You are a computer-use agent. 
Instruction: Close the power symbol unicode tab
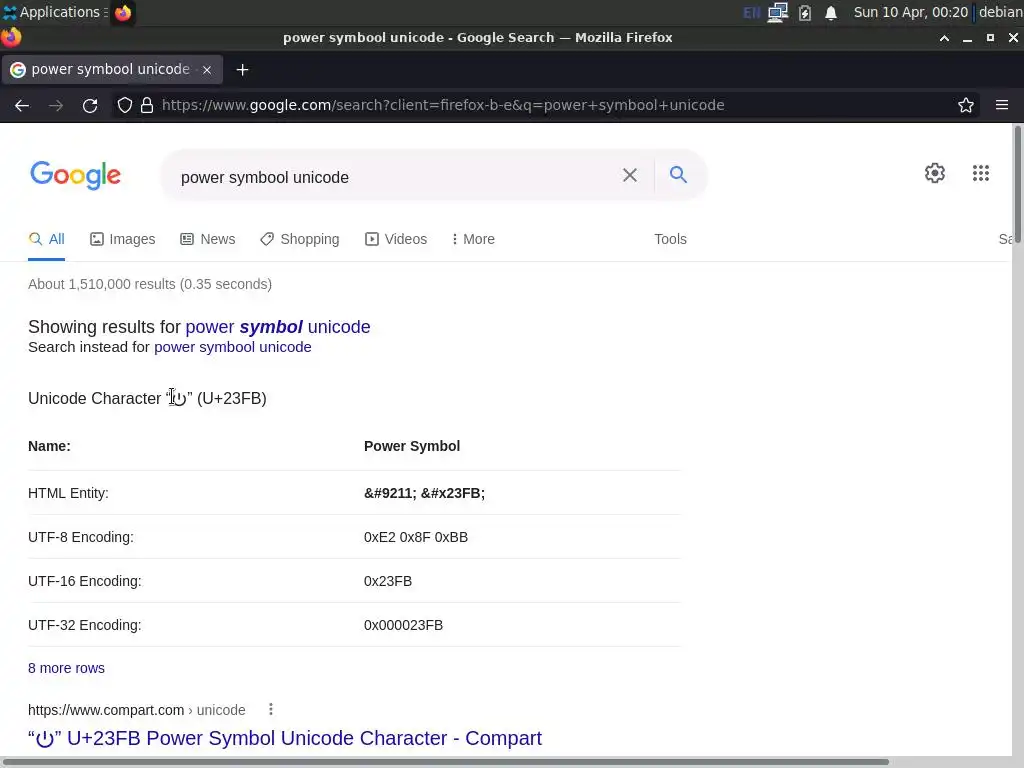tap(207, 70)
